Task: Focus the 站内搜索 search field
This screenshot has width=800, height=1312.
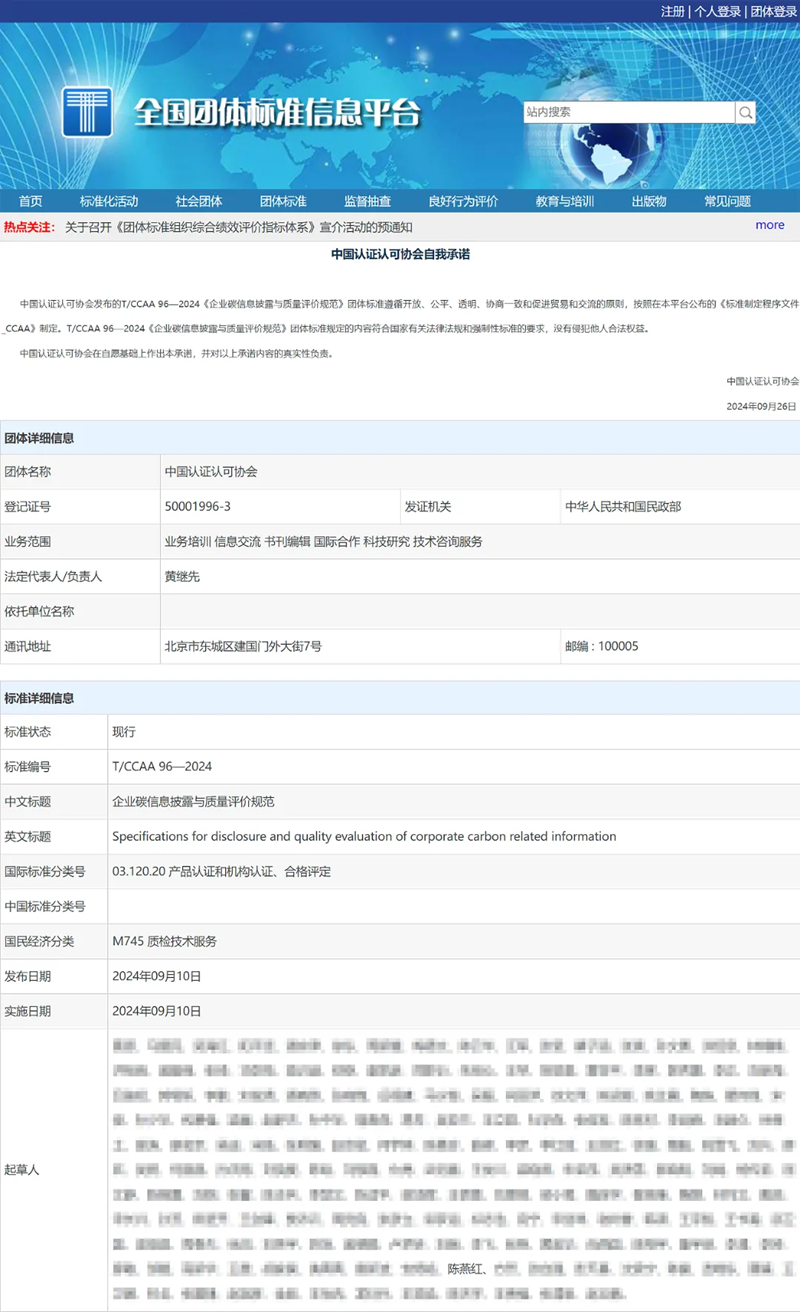Action: [x=630, y=112]
